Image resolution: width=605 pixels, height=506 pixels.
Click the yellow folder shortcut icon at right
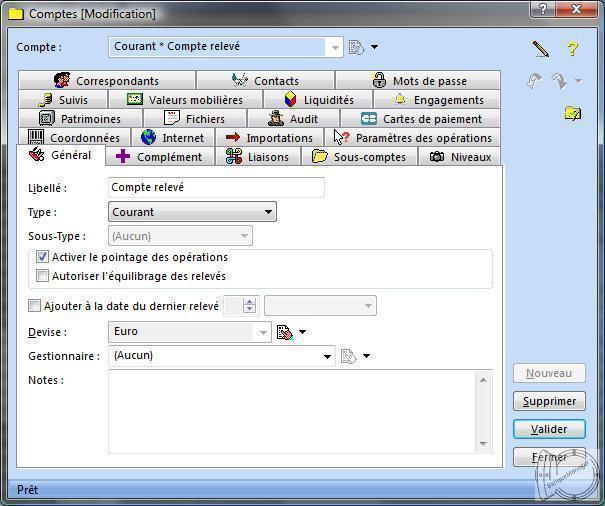(572, 114)
